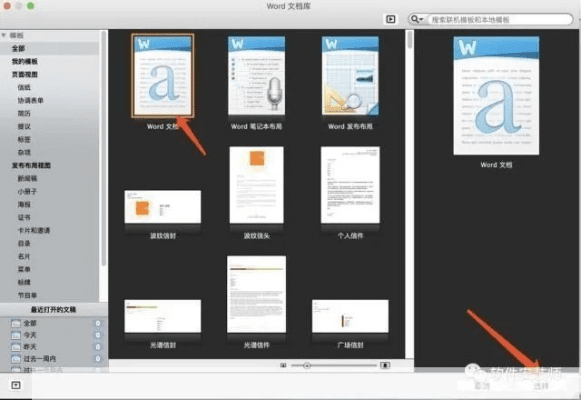
Task: Adjust the thumbnail size slider
Action: point(307,366)
